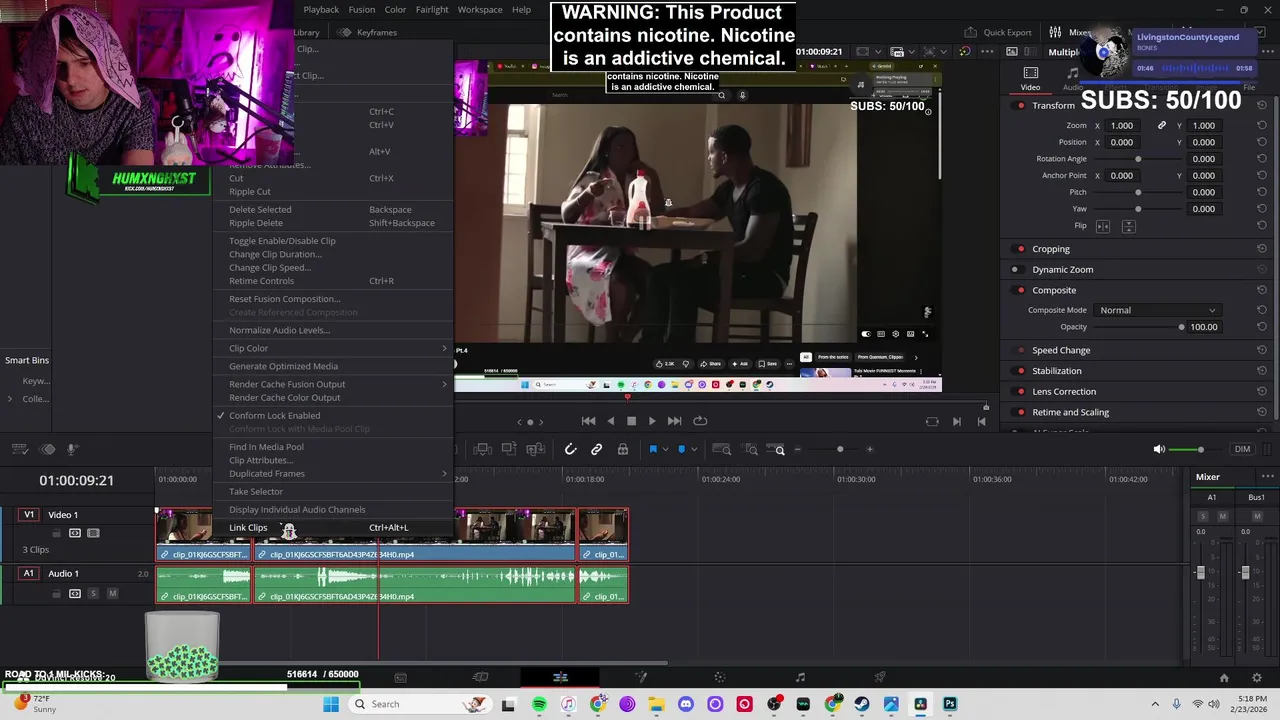The width and height of the screenshot is (1280, 720).
Task: Start playback with the play button
Action: [x=652, y=421]
